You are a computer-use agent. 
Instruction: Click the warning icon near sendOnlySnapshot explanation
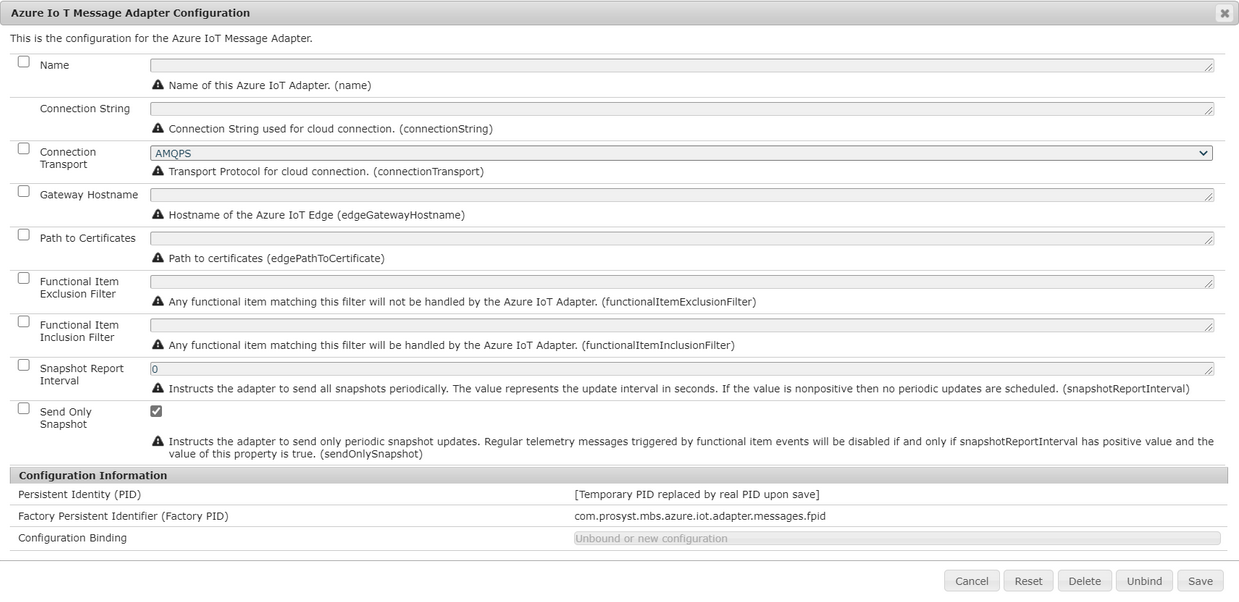coord(158,440)
